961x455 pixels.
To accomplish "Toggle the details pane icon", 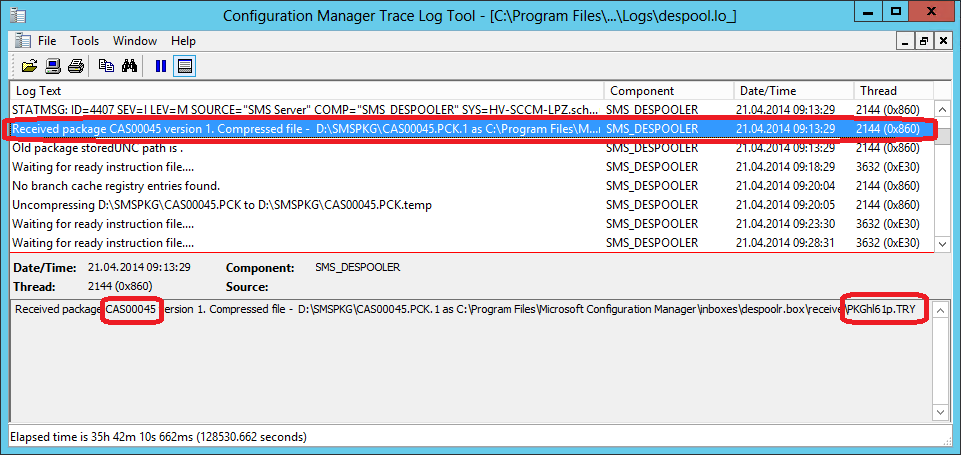I will pyautogui.click(x=184, y=66).
